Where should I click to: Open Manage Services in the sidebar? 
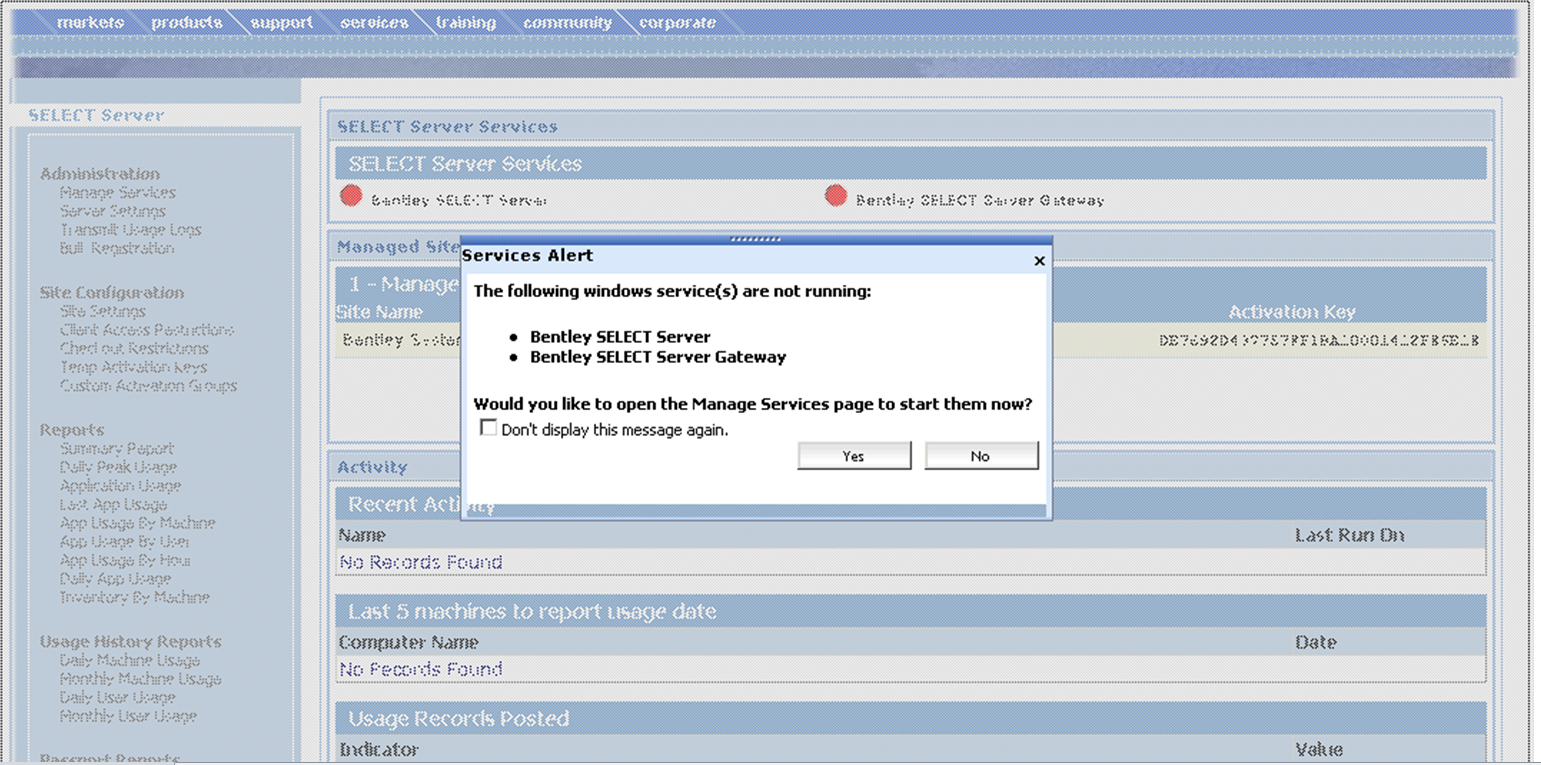click(x=117, y=192)
